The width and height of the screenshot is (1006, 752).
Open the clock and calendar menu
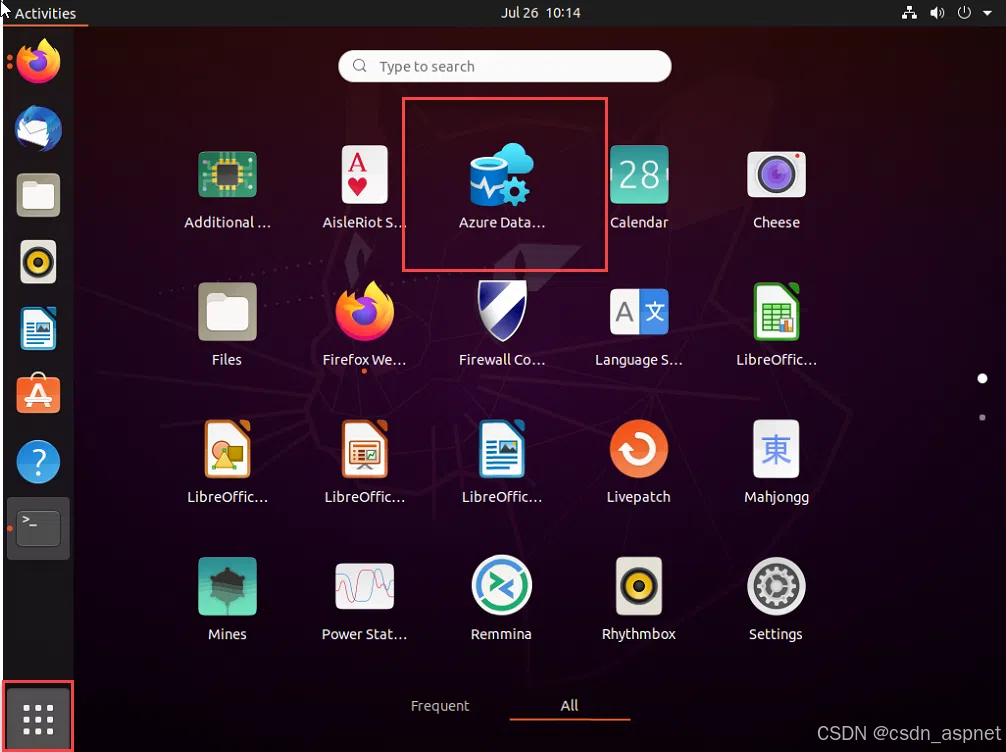[541, 13]
